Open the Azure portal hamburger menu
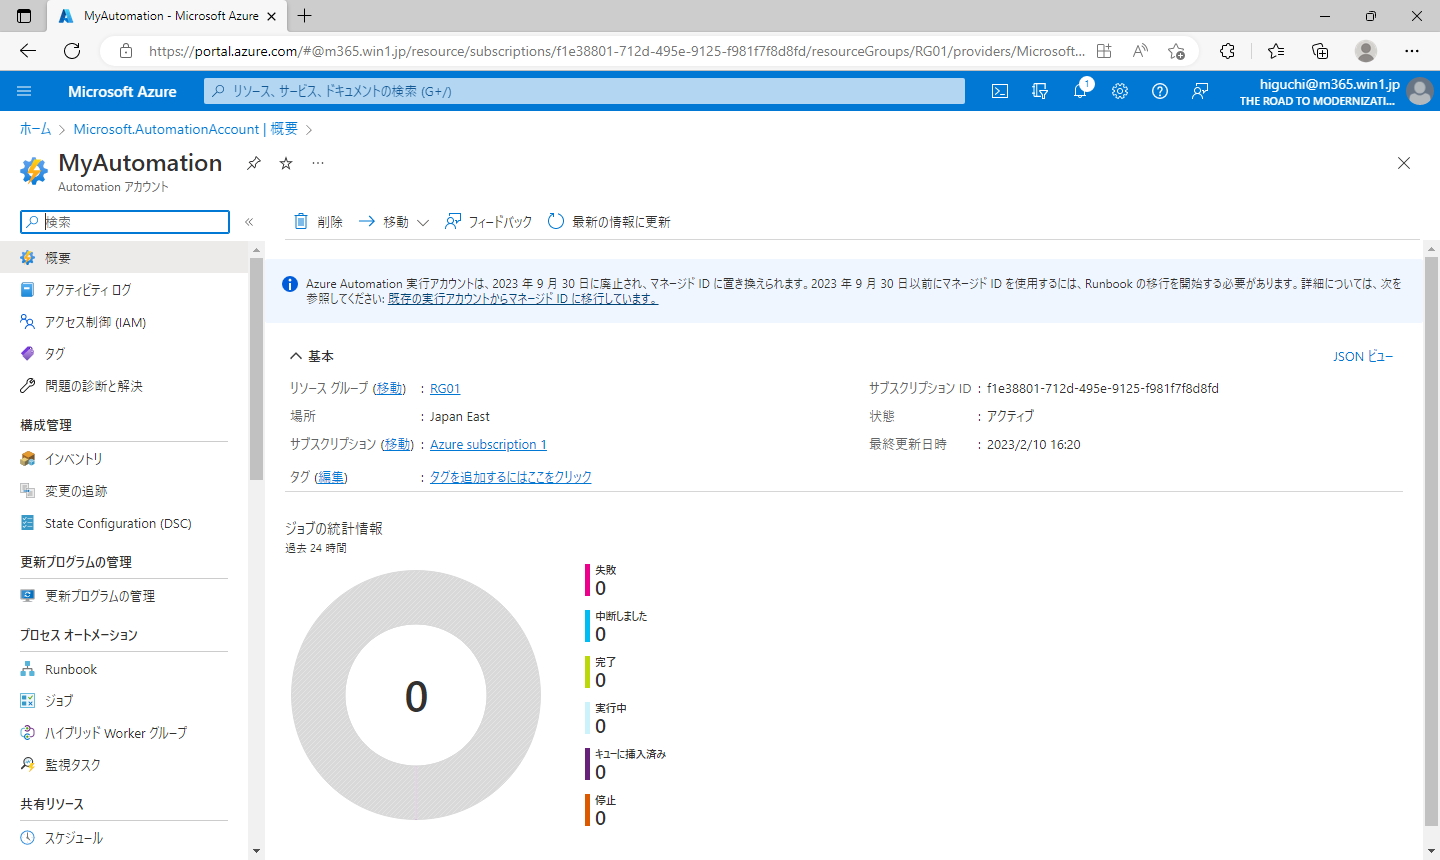The height and width of the screenshot is (860, 1440). coord(24,91)
